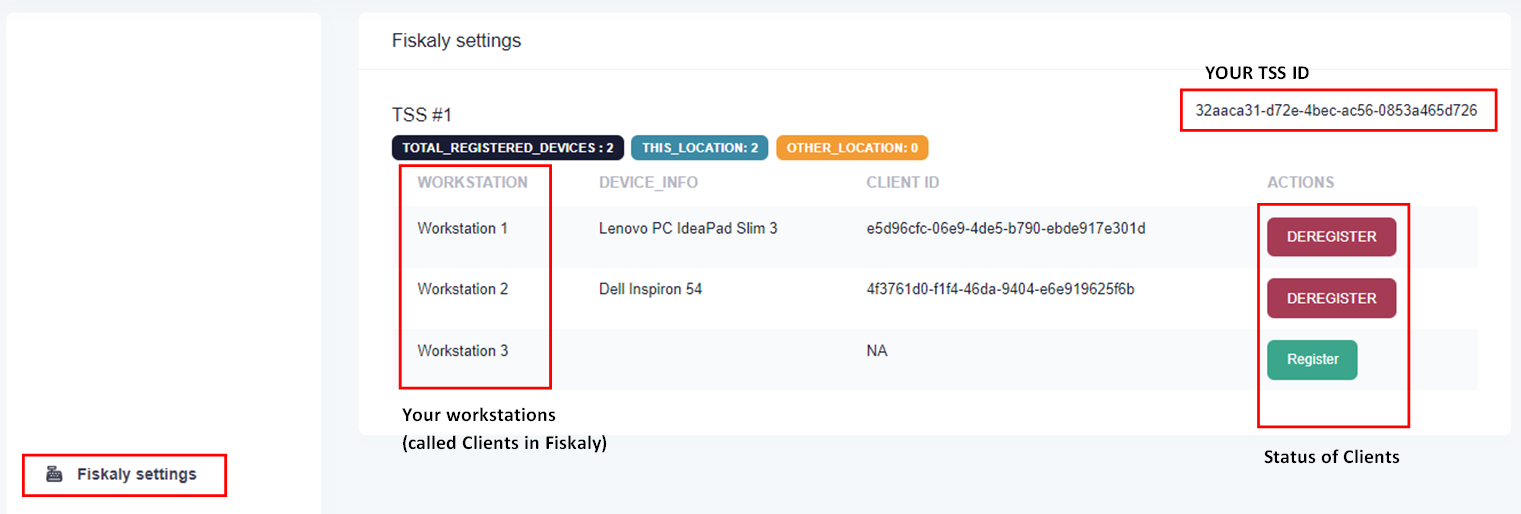This screenshot has height=514, width=1521.
Task: Click the WORKSTATION column header
Action: pos(472,183)
